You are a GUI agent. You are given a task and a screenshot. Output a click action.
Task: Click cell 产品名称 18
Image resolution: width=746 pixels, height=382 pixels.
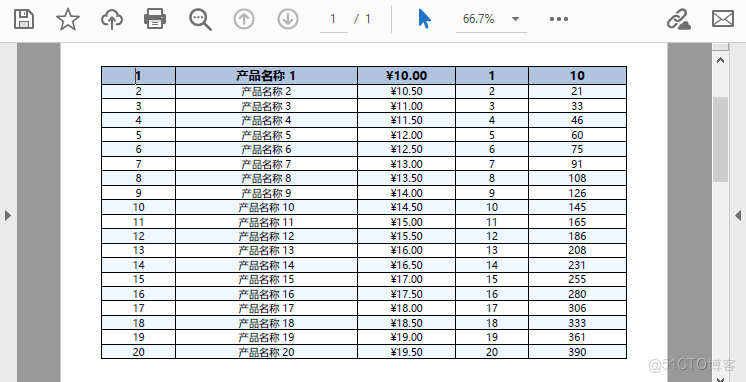tap(266, 323)
